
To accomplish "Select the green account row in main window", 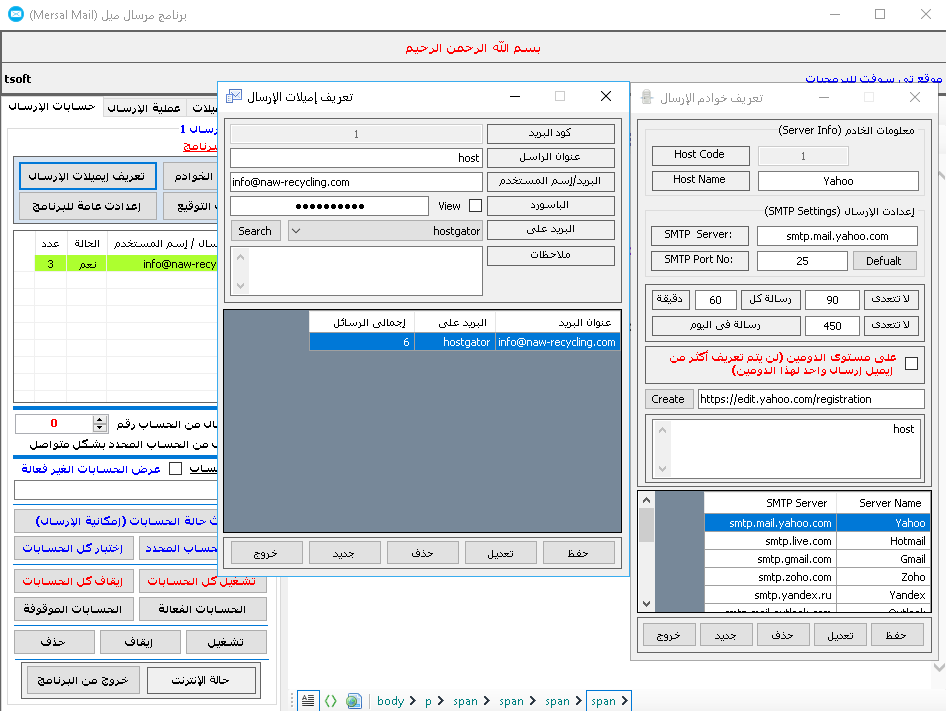I will (x=126, y=264).
